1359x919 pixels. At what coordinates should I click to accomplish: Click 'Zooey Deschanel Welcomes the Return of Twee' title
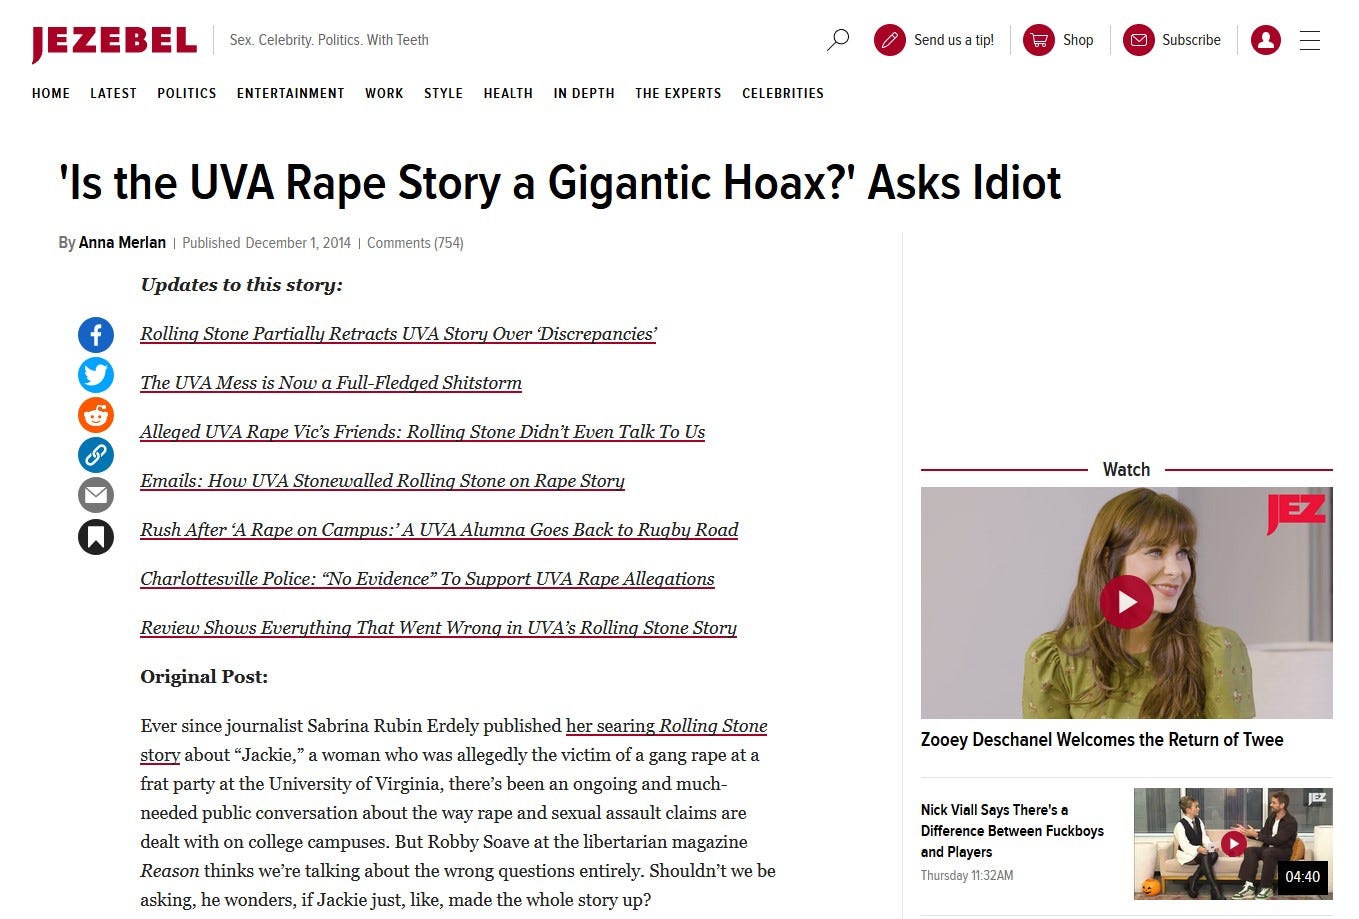pos(1102,740)
